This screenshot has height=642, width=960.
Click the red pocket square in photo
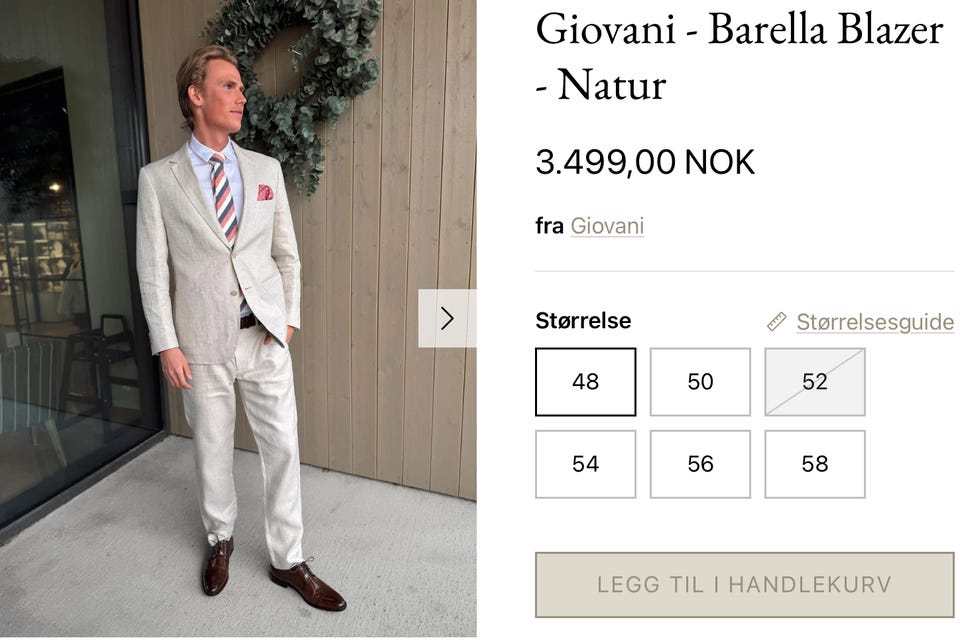coord(265,193)
